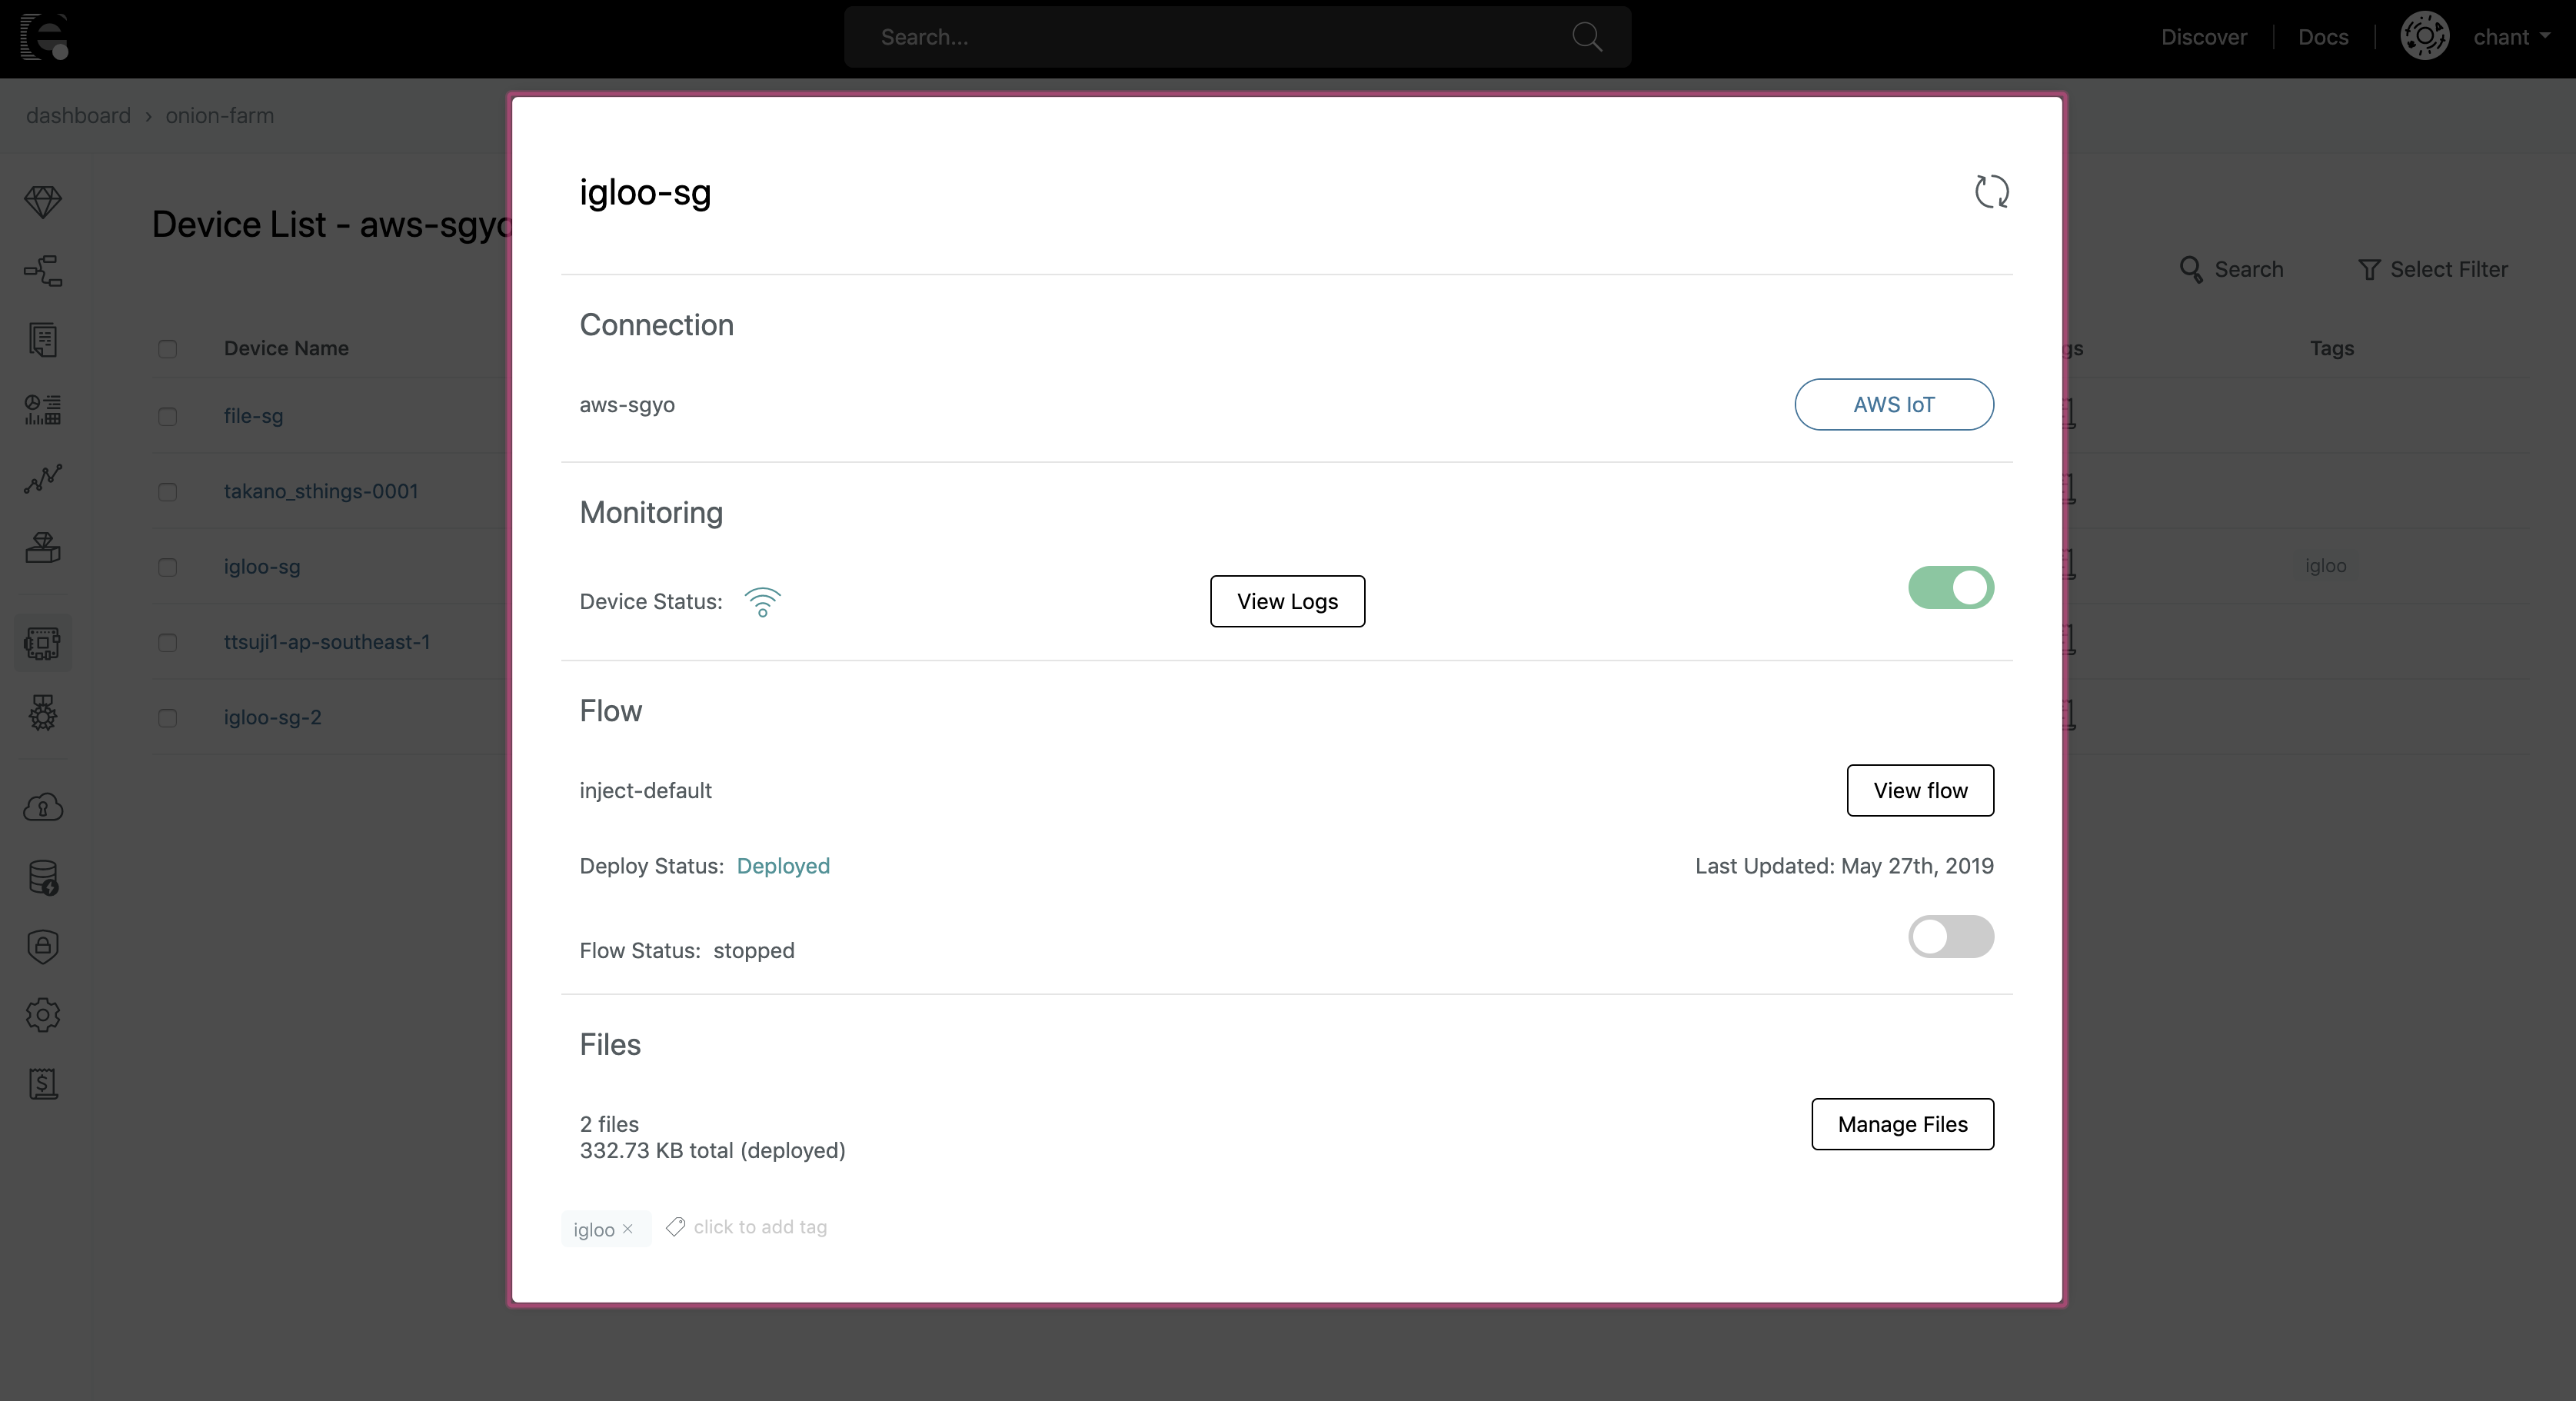Toggle off the Monitoring switch
Viewport: 2576px width, 1401px height.
1951,588
